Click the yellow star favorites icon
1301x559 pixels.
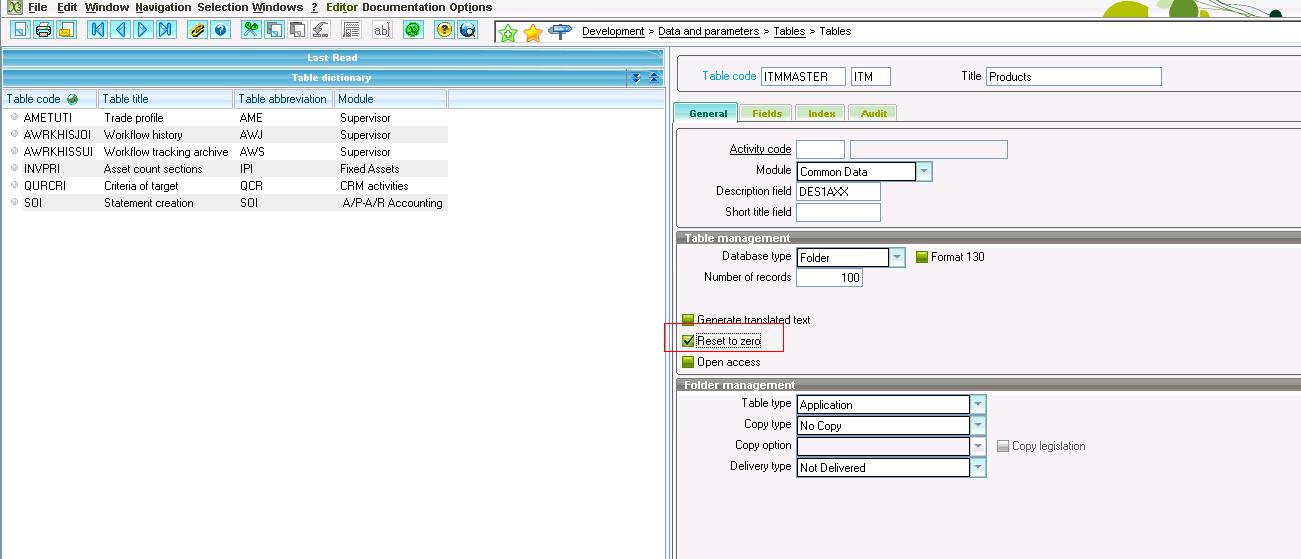(533, 32)
